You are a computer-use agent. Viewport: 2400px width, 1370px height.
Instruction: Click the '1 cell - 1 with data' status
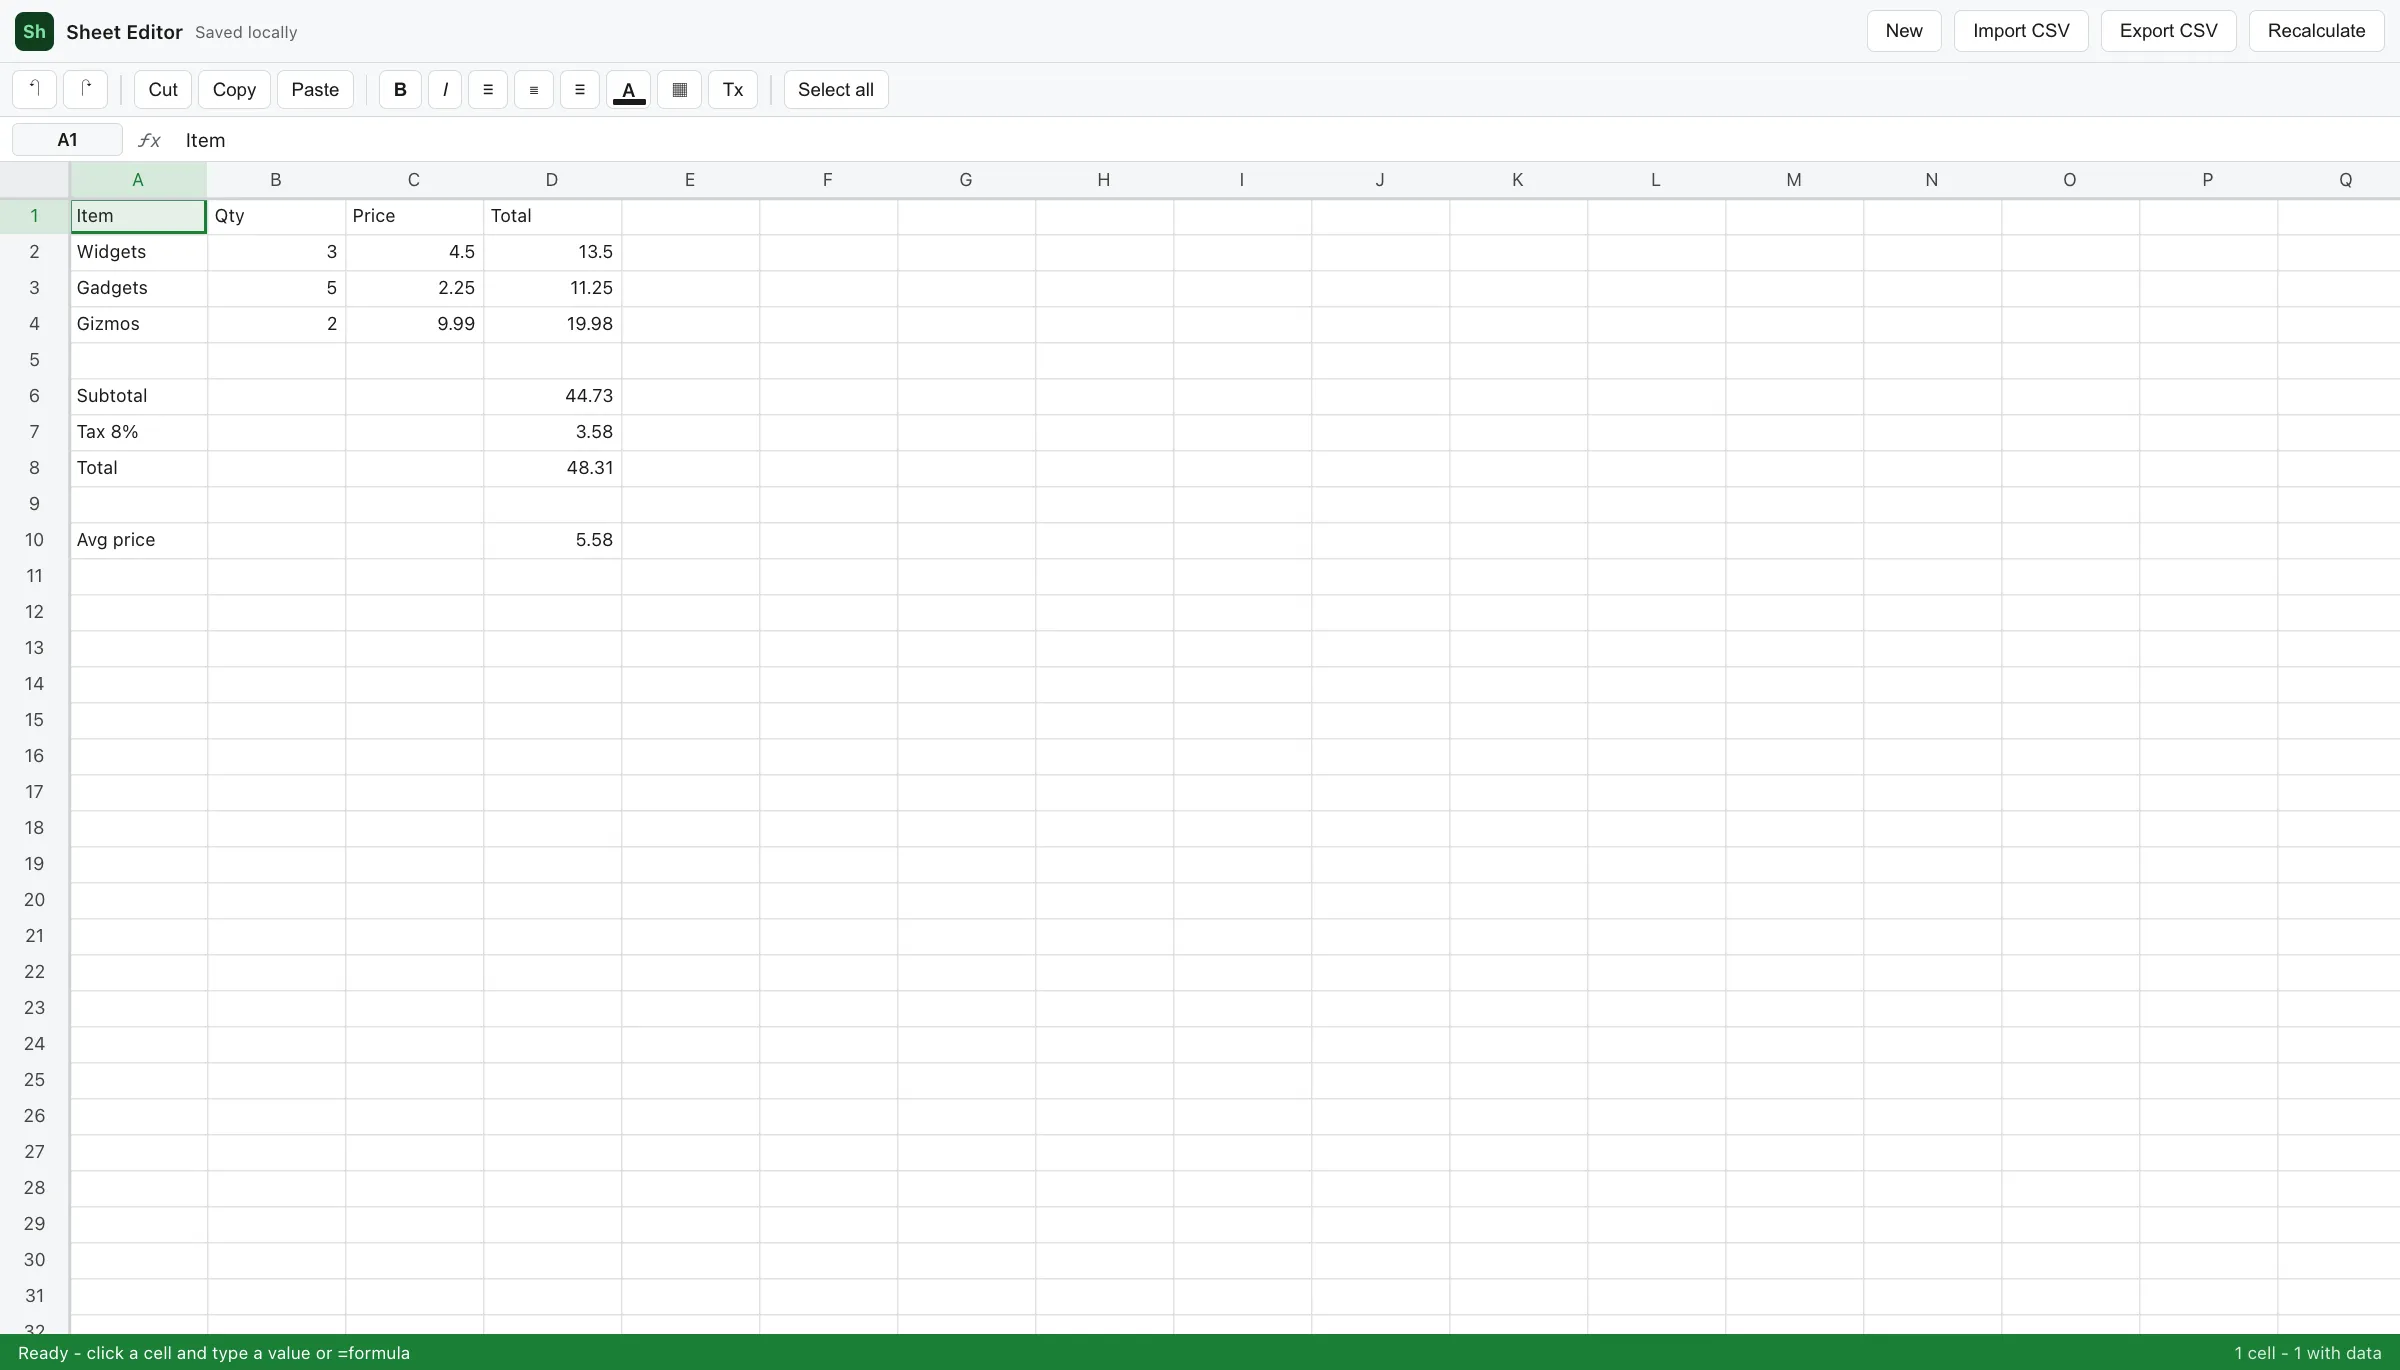(2308, 1353)
